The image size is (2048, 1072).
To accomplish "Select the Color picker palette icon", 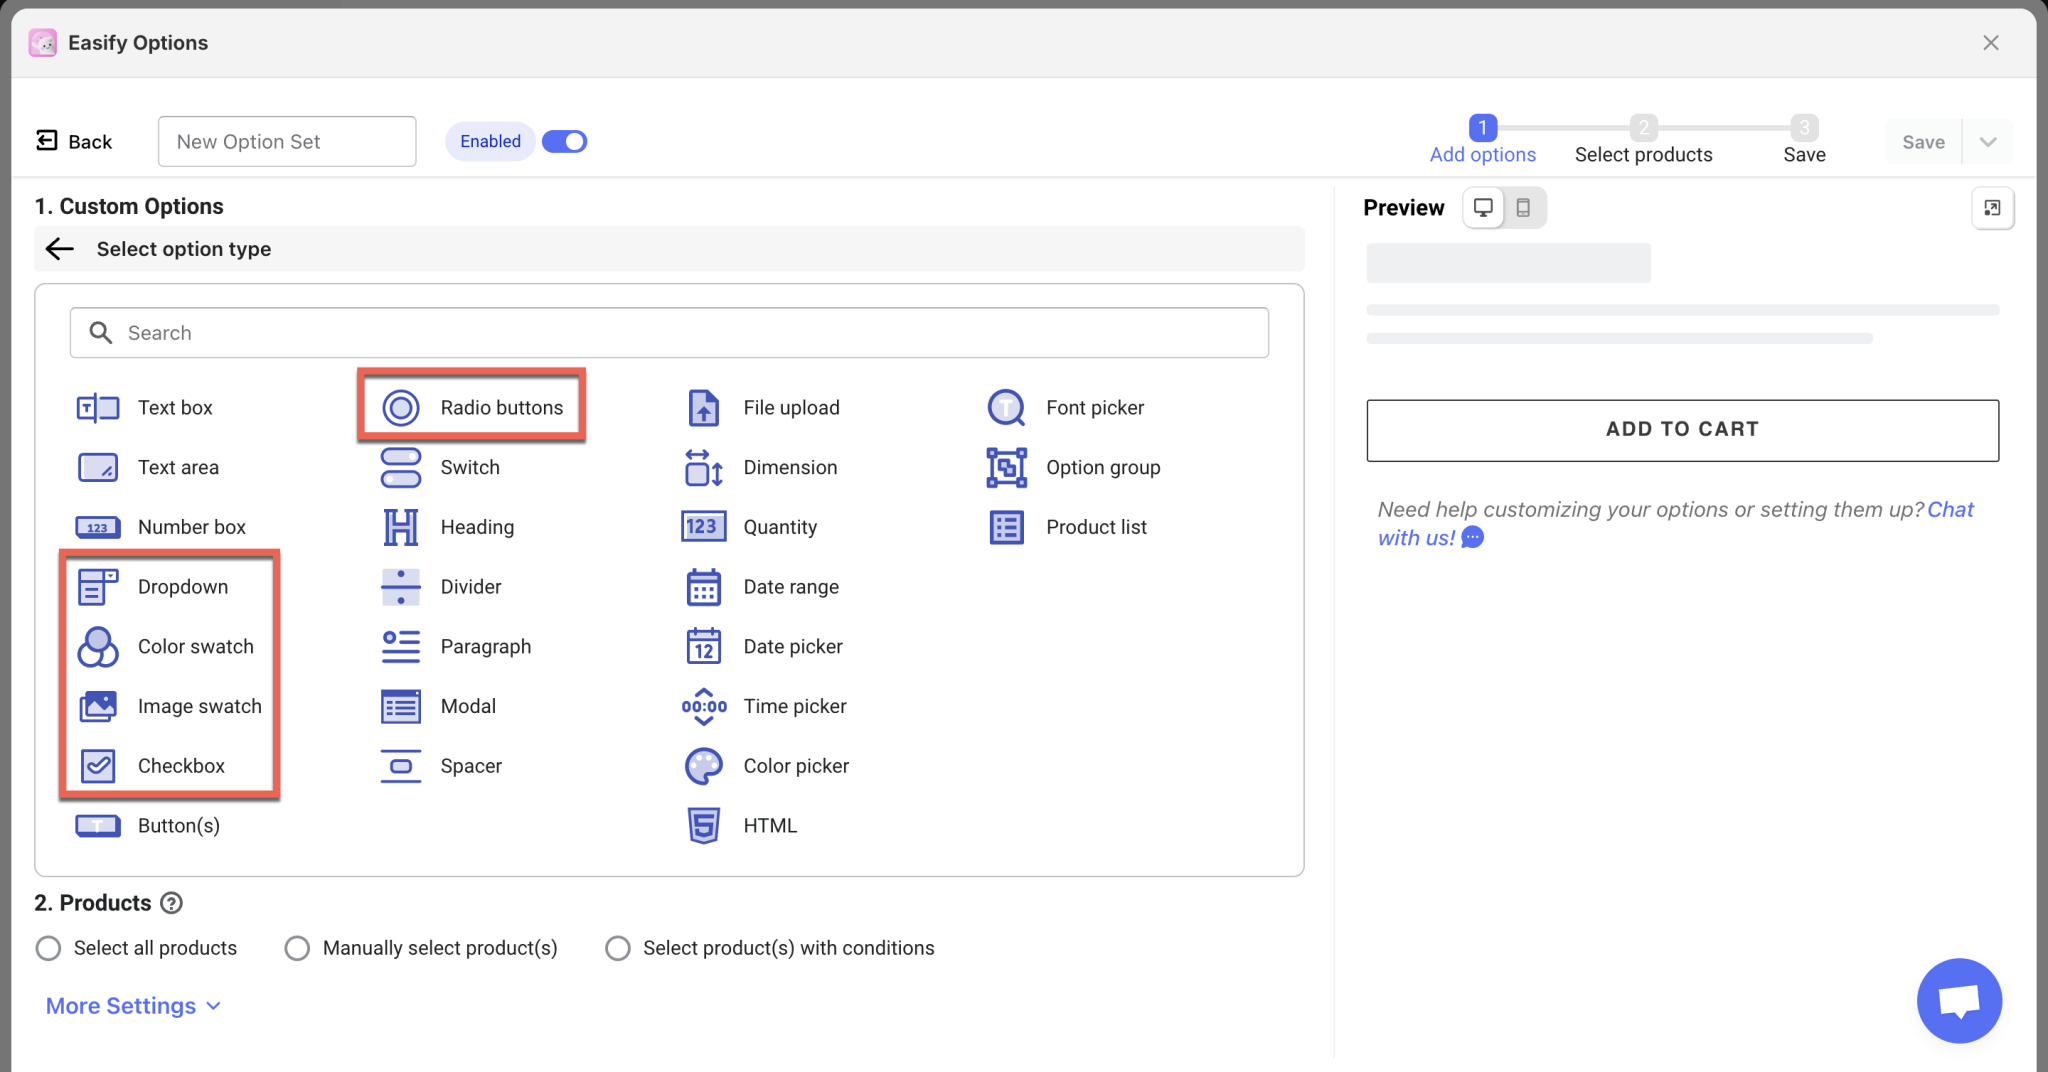I will point(704,766).
